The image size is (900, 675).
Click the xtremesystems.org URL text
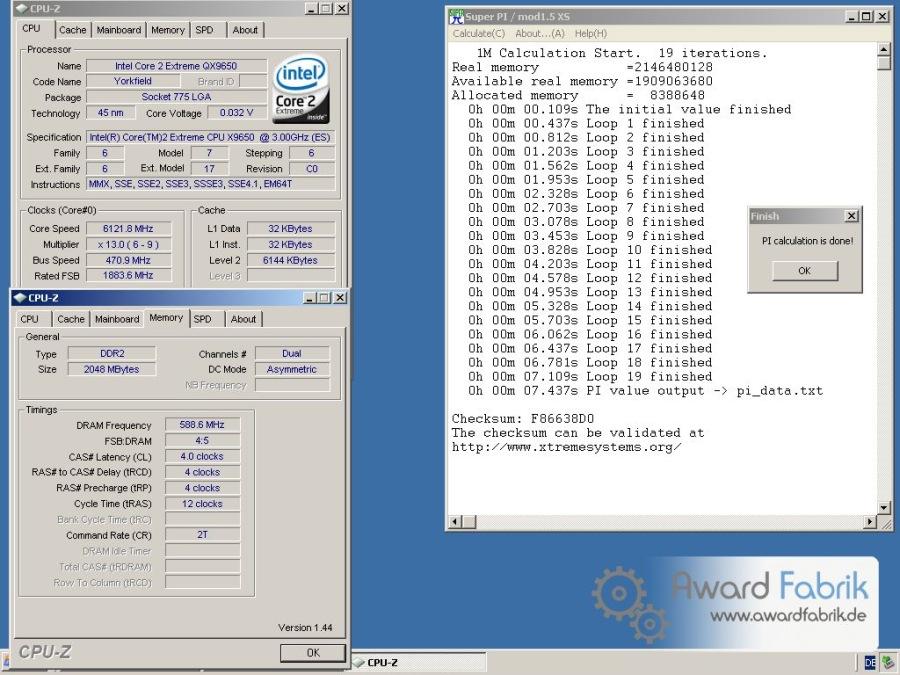tap(567, 447)
